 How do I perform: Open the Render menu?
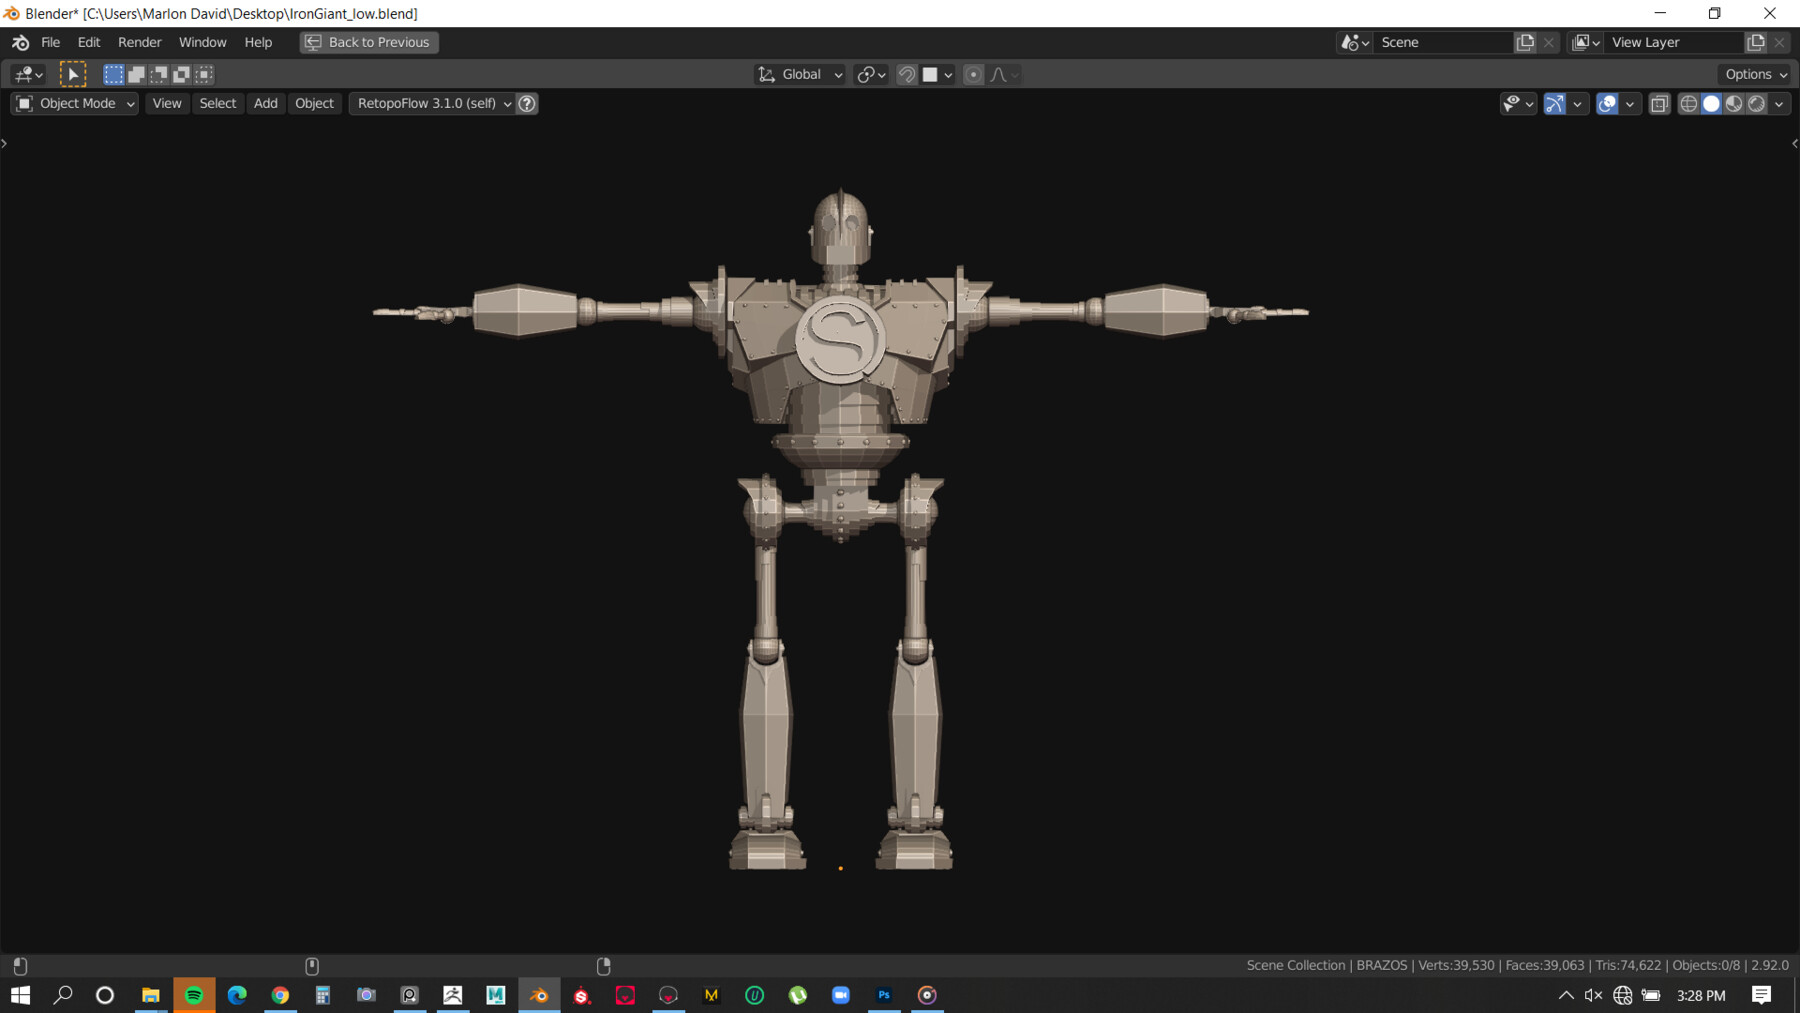point(139,42)
